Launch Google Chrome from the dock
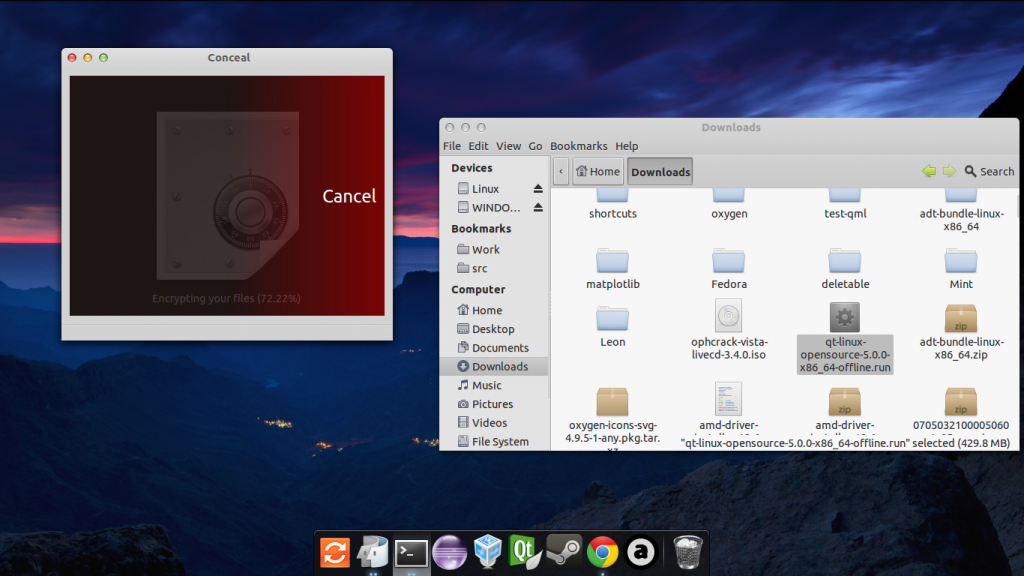 [x=601, y=551]
